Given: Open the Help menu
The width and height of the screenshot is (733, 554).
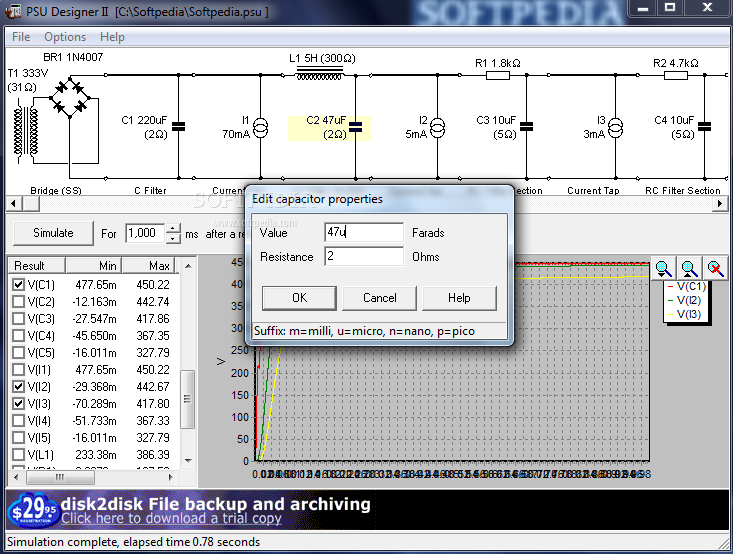Looking at the screenshot, I should click(x=112, y=37).
